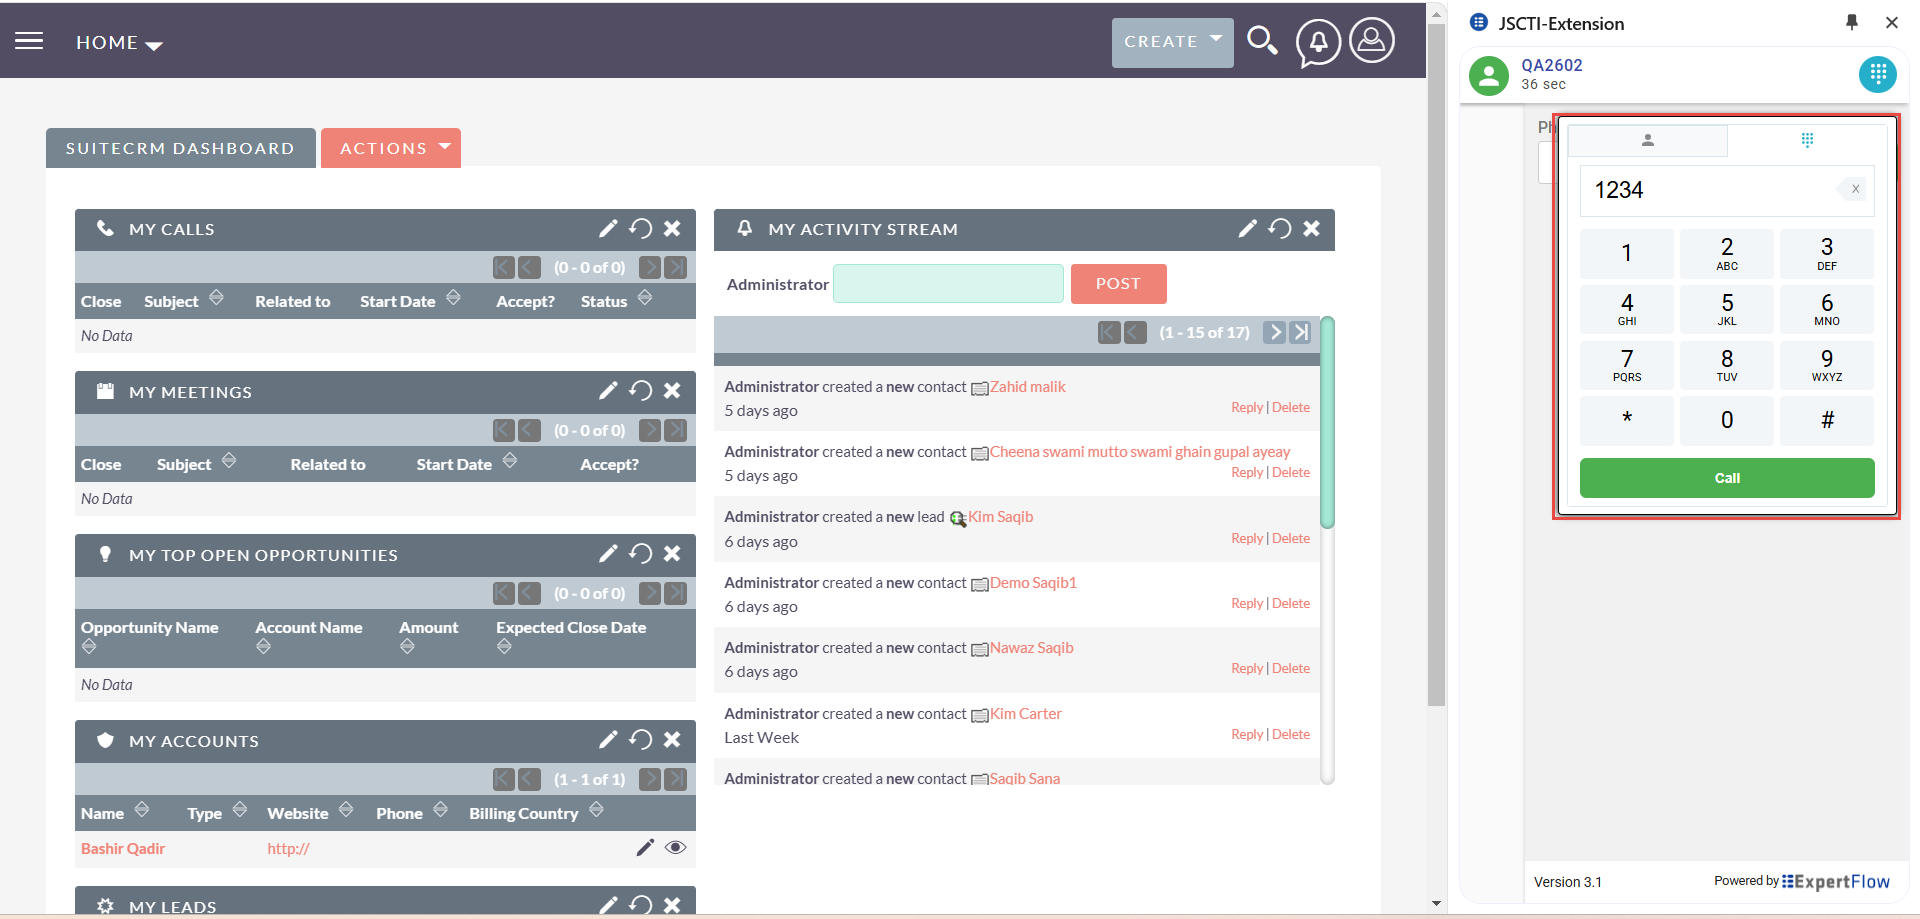
Task: Edit the Bashir Qadir account row
Action: coord(645,847)
